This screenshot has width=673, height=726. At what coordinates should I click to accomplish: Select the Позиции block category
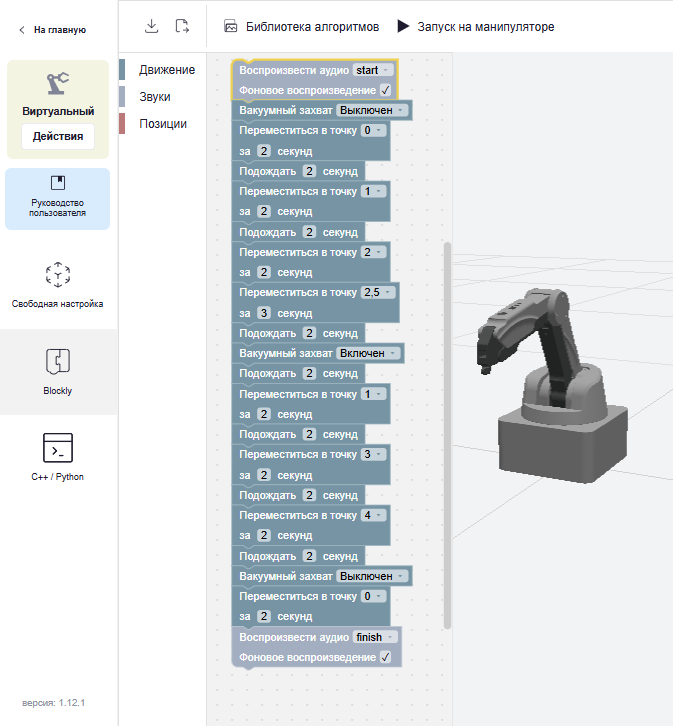[162, 124]
